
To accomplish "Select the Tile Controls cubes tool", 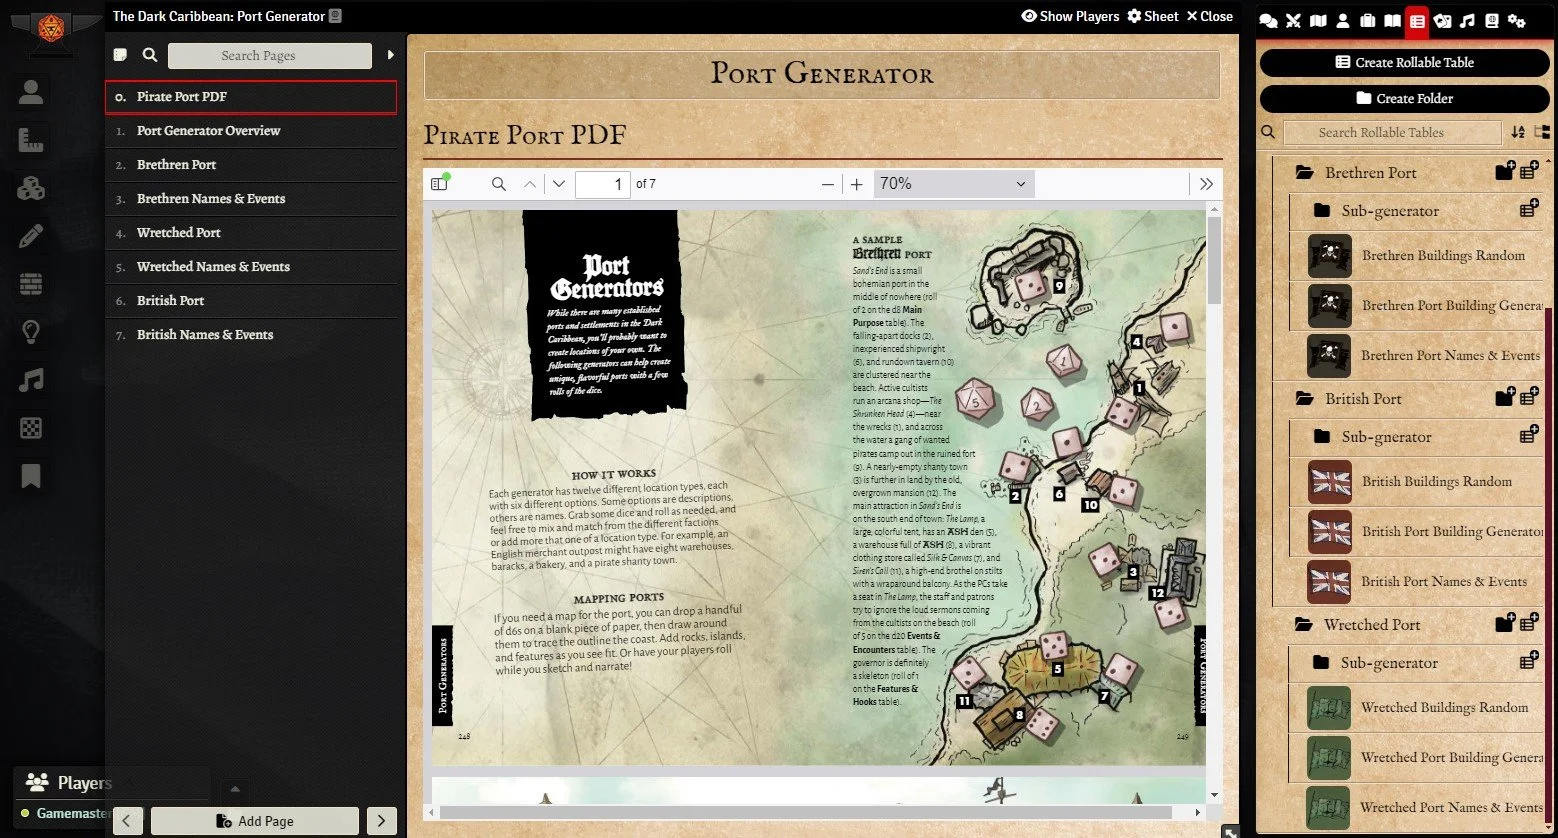I will (31, 188).
